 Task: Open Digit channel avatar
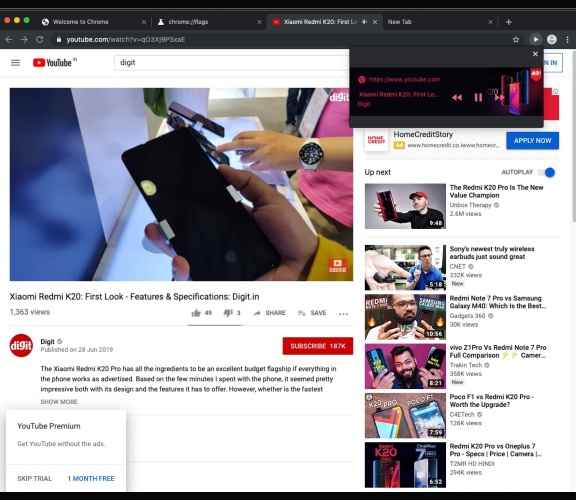(21, 345)
